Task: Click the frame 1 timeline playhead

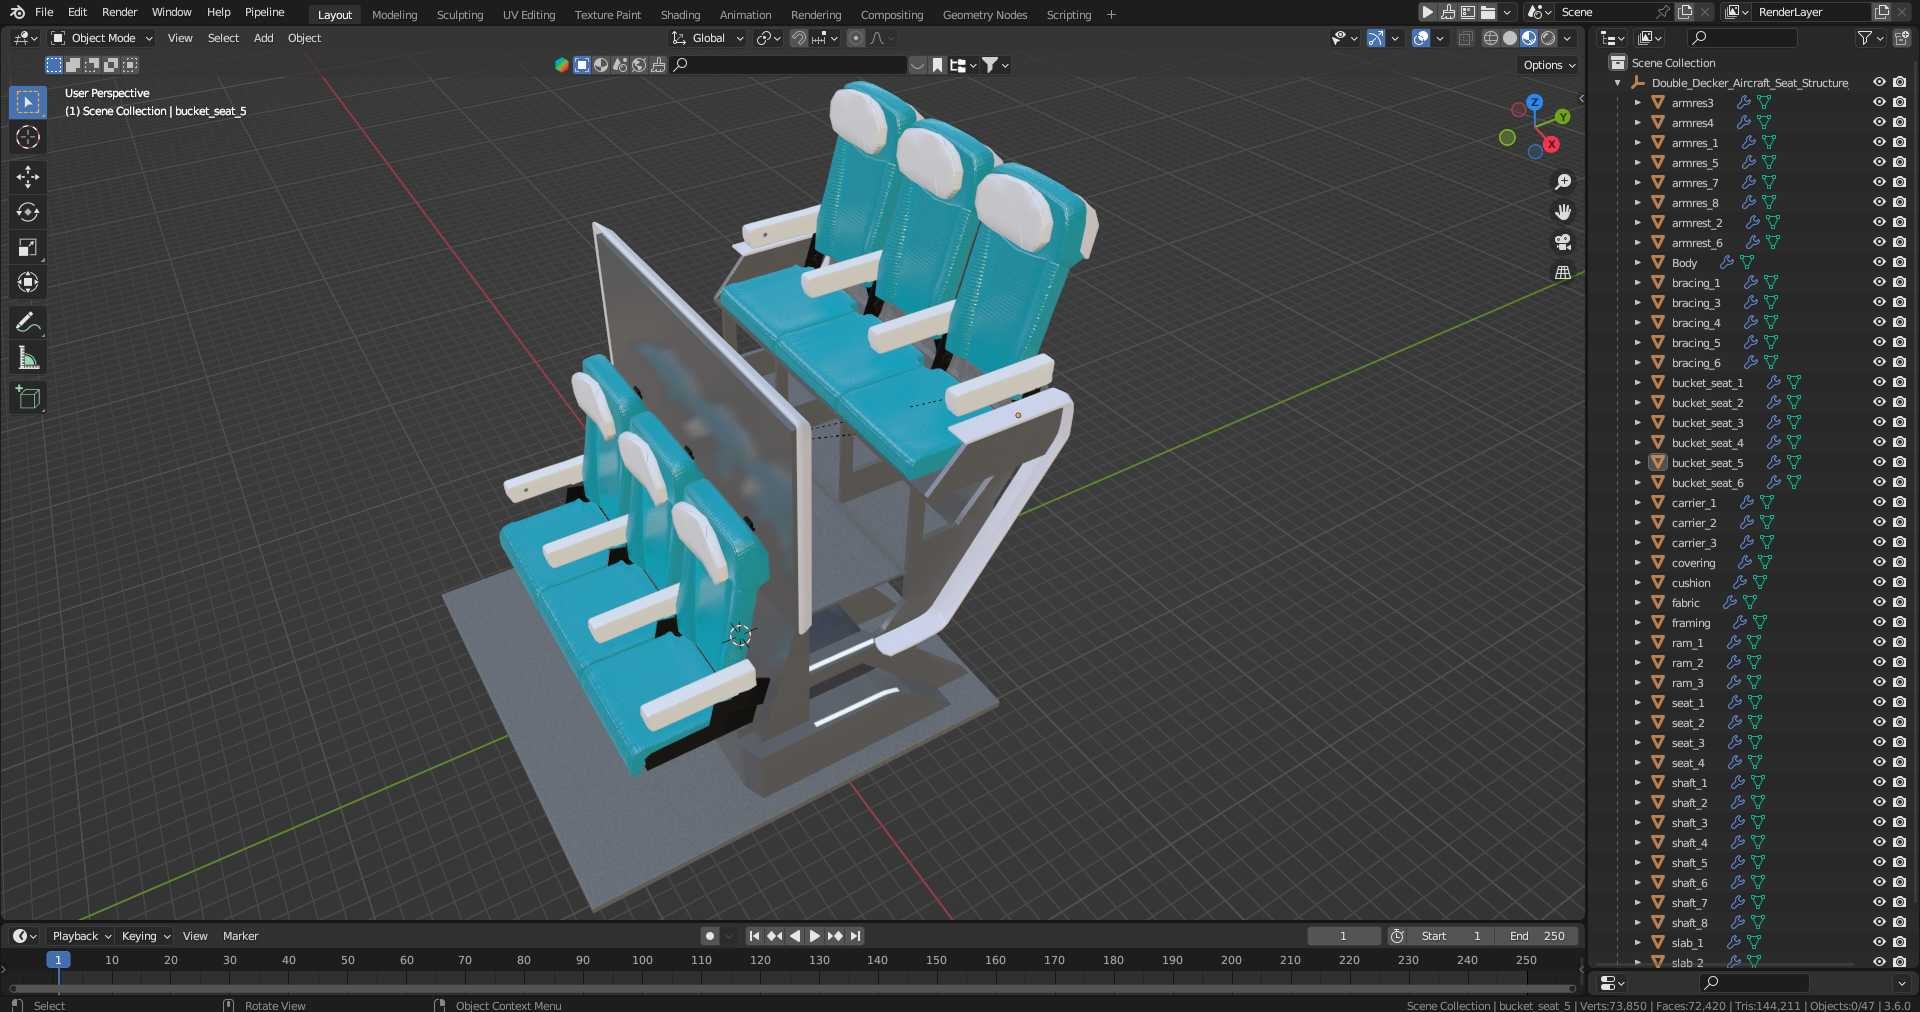Action: pos(58,960)
